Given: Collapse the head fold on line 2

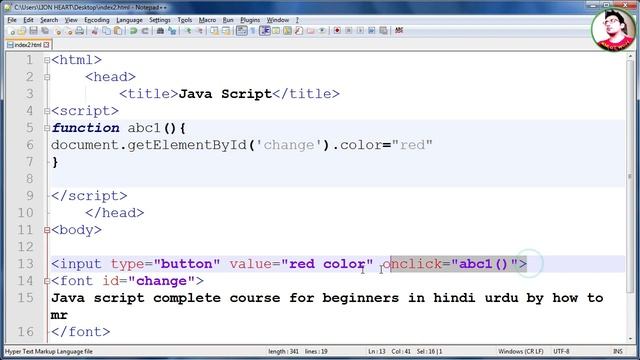Looking at the screenshot, I should point(47,77).
